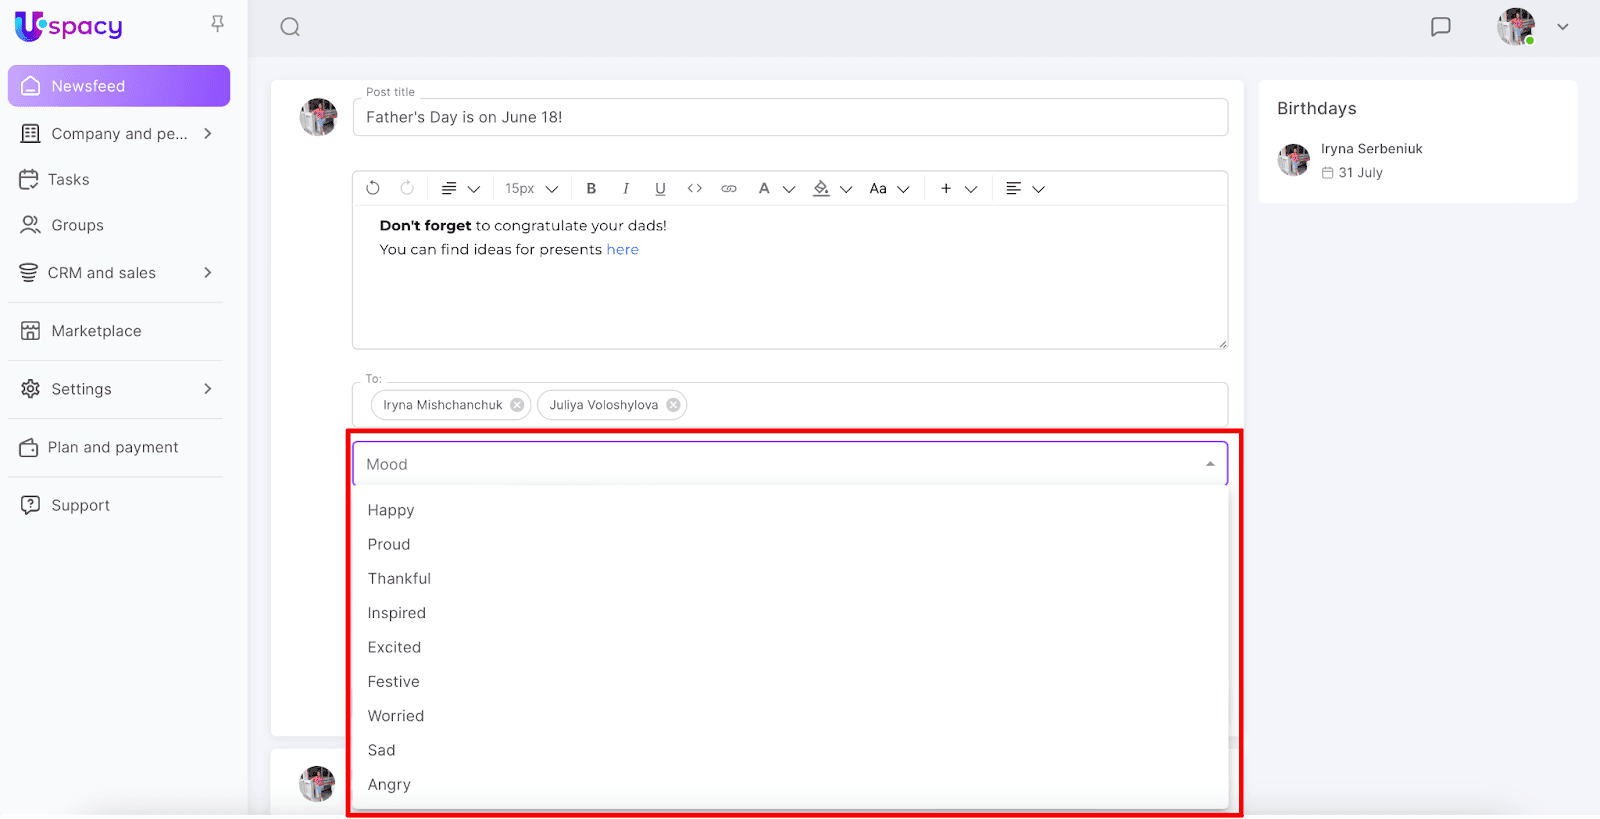1600x819 pixels.
Task: Select Thankful mood option
Action: tap(399, 579)
